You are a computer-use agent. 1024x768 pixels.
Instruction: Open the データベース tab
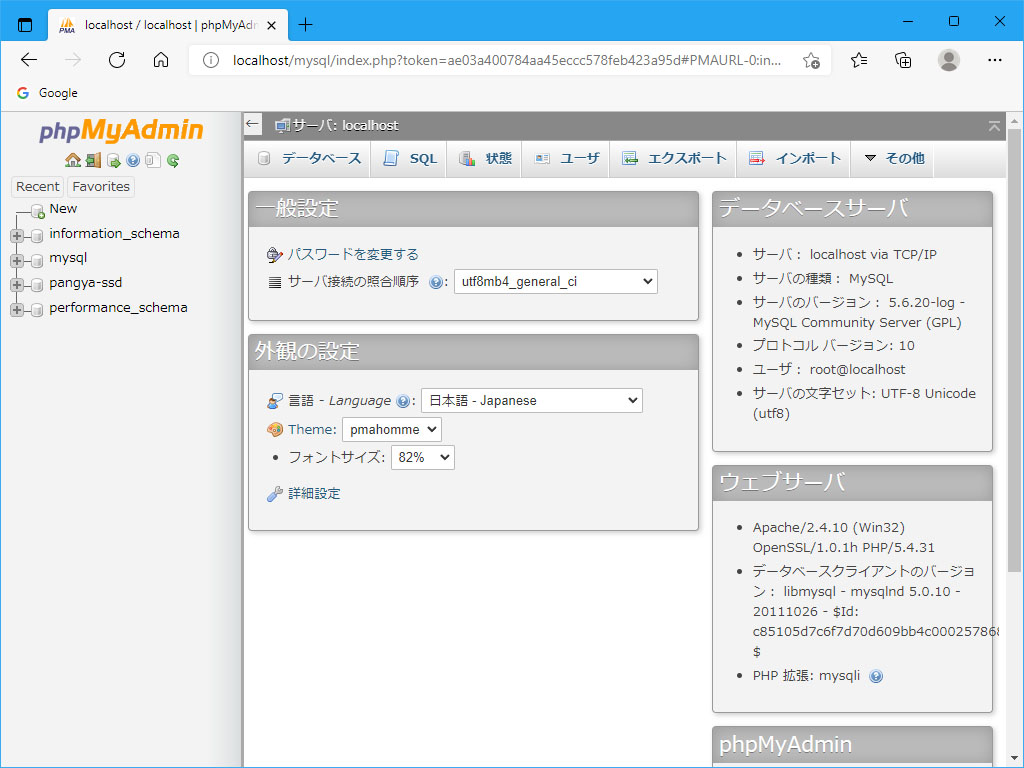coord(308,158)
